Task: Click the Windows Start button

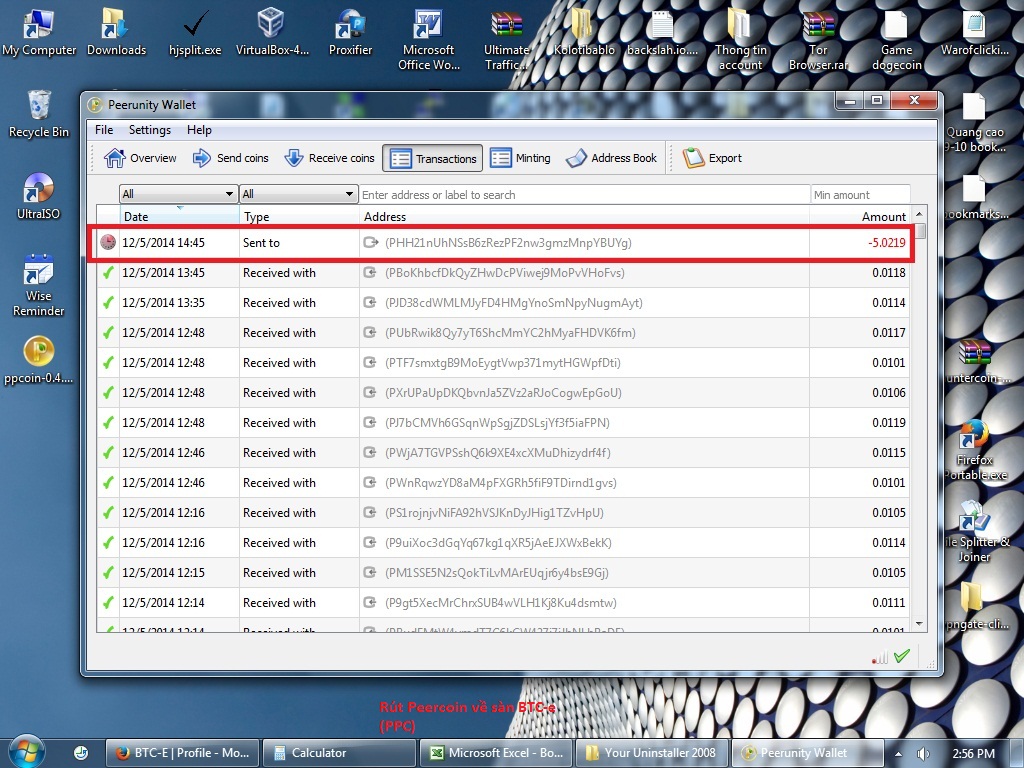Action: pos(27,752)
